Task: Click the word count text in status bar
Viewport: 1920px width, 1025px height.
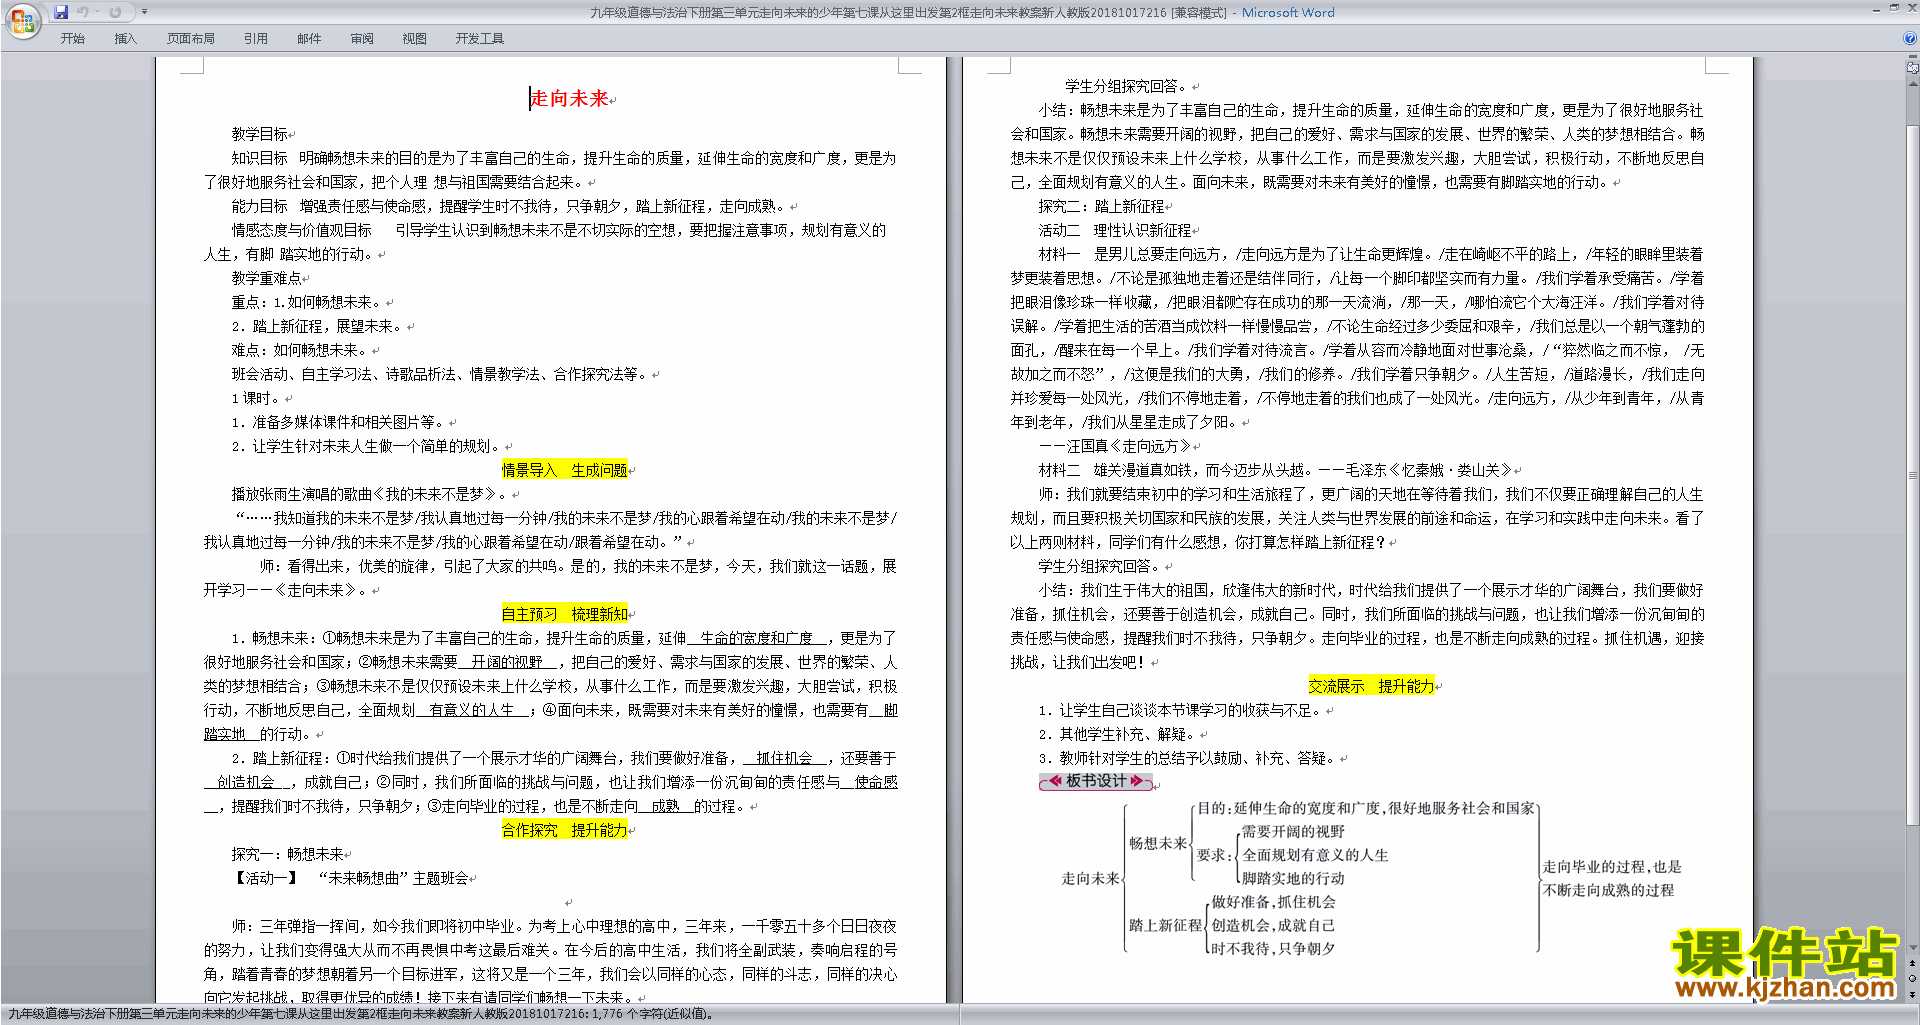Action: click(x=361, y=1014)
